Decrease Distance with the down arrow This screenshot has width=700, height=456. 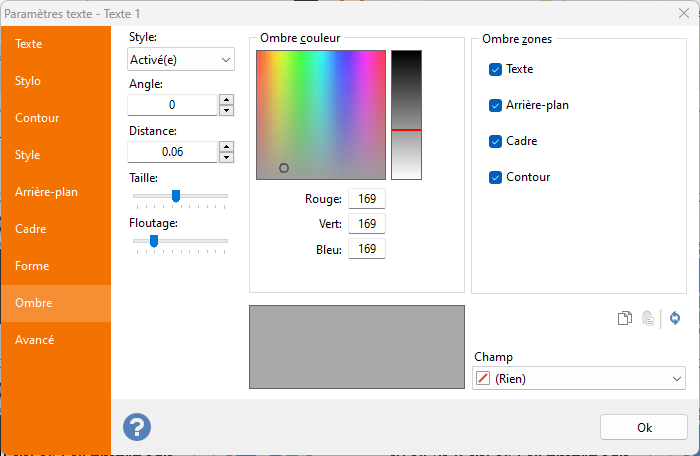pyautogui.click(x=226, y=157)
